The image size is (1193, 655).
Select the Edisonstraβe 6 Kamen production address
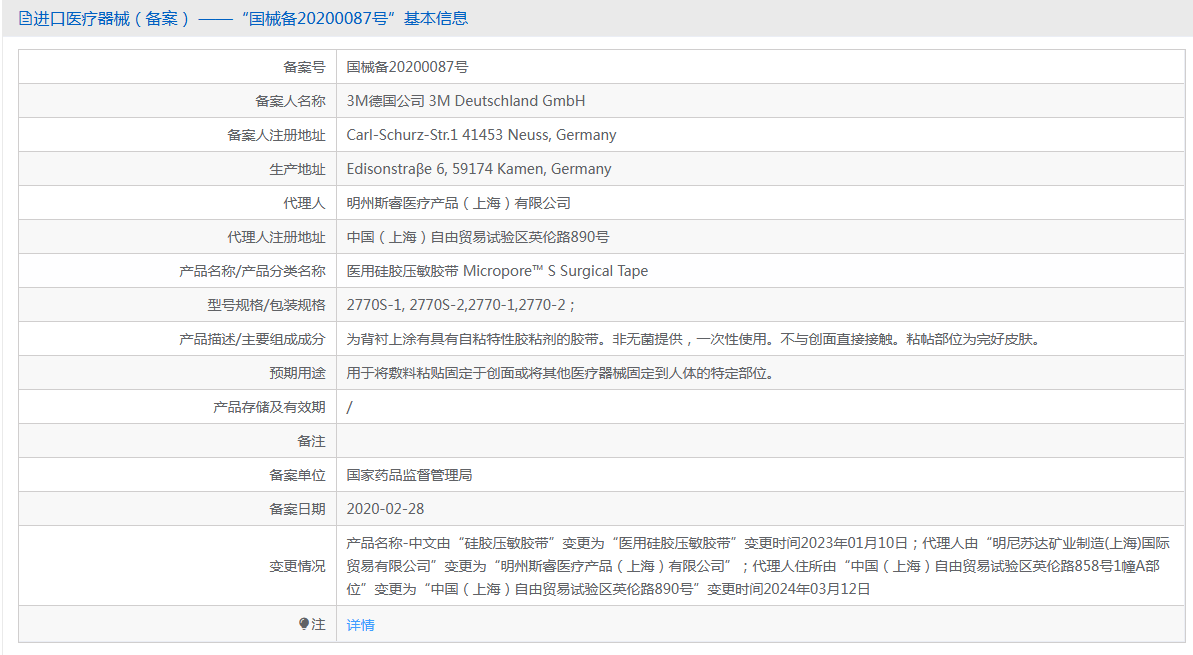[x=479, y=169]
